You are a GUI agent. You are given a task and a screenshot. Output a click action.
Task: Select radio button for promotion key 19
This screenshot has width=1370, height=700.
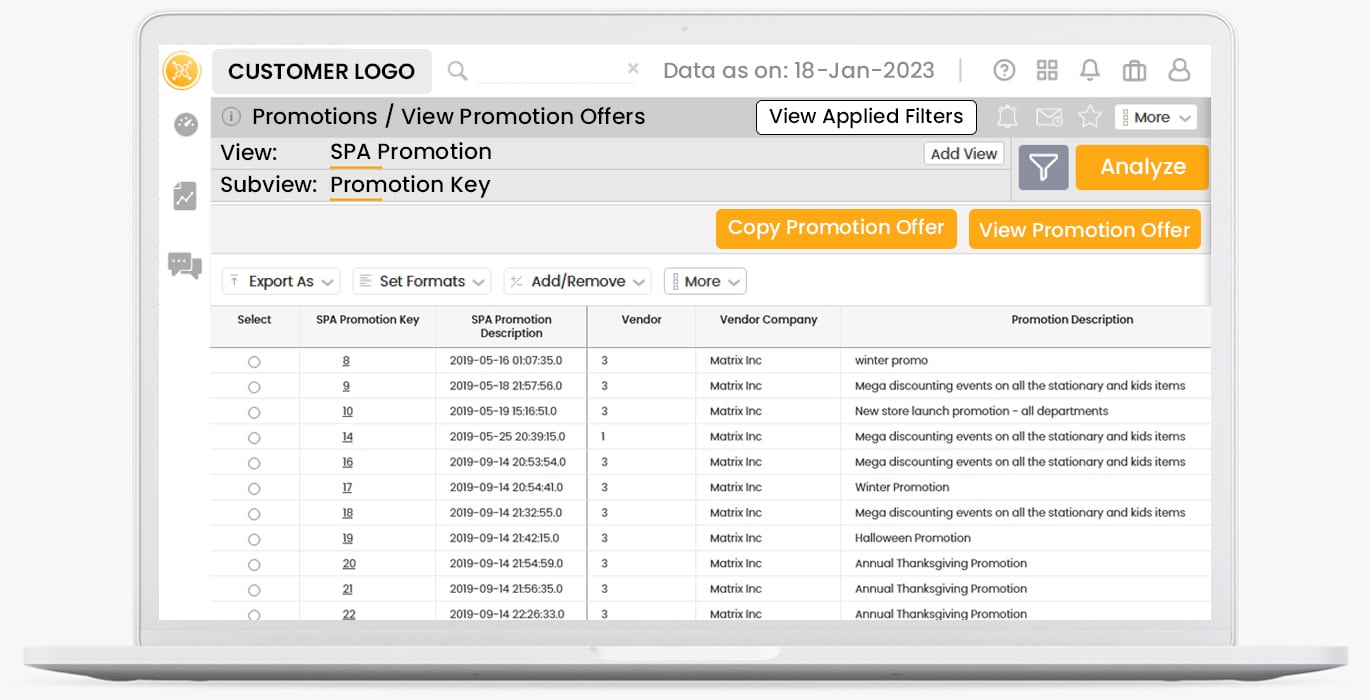click(x=254, y=539)
